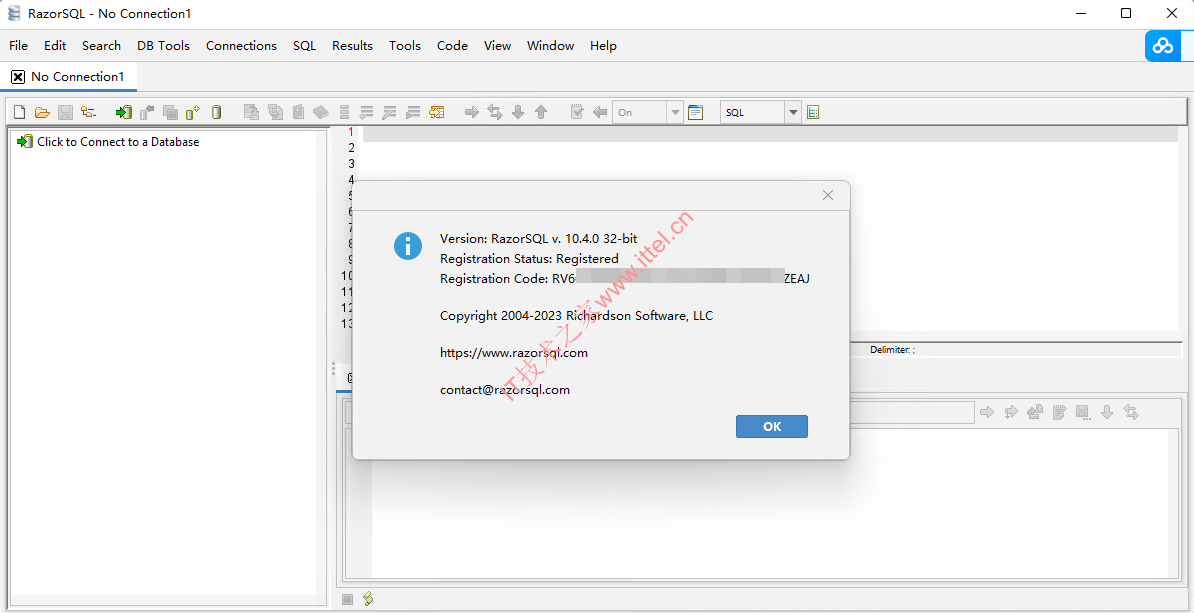
Task: Click the notepad icon in results toolbar
Action: pos(1058,412)
